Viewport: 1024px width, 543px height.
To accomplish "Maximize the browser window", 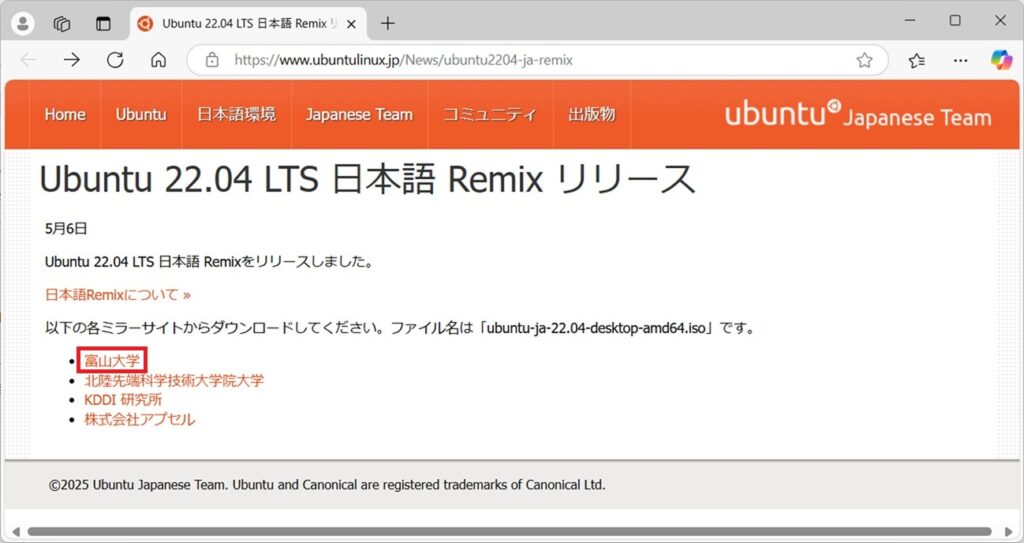I will click(955, 21).
